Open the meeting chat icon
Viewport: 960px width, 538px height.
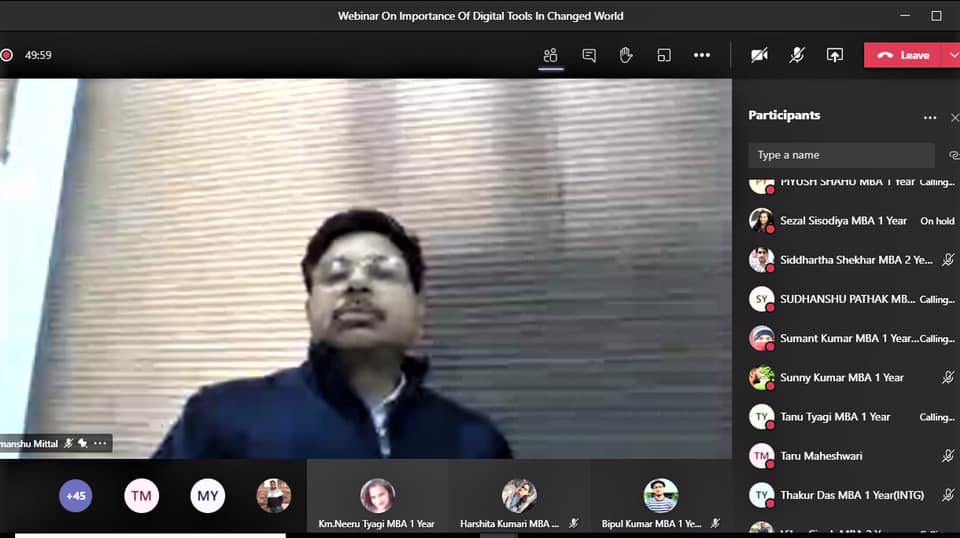pos(589,55)
